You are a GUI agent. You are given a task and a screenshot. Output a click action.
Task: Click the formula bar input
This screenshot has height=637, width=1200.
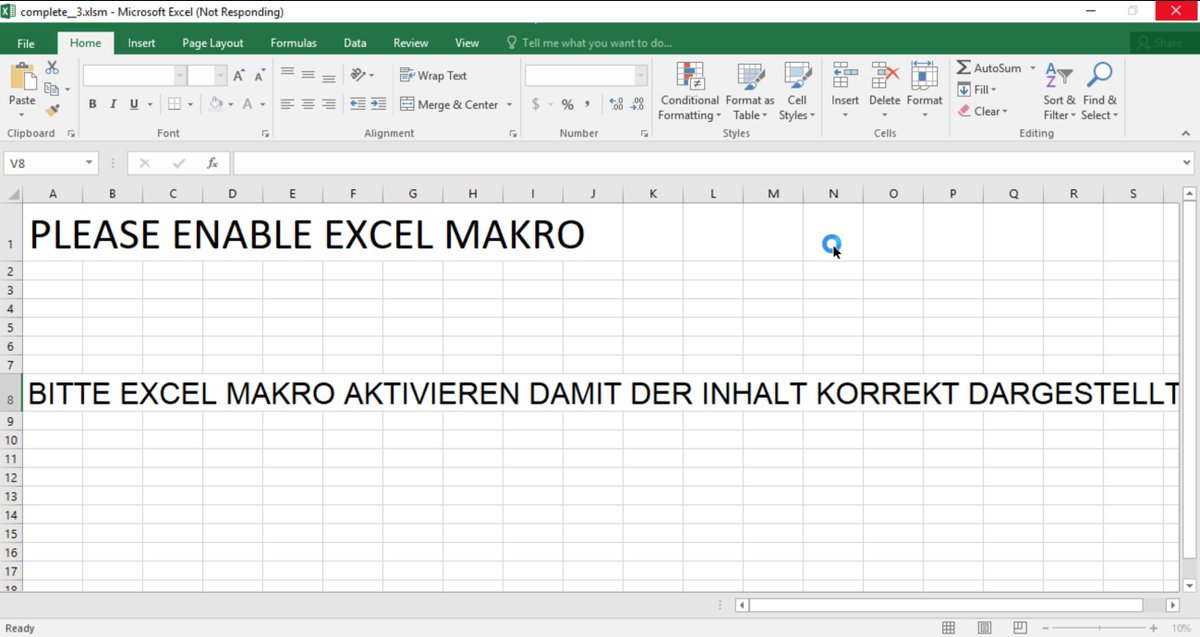[x=706, y=163]
